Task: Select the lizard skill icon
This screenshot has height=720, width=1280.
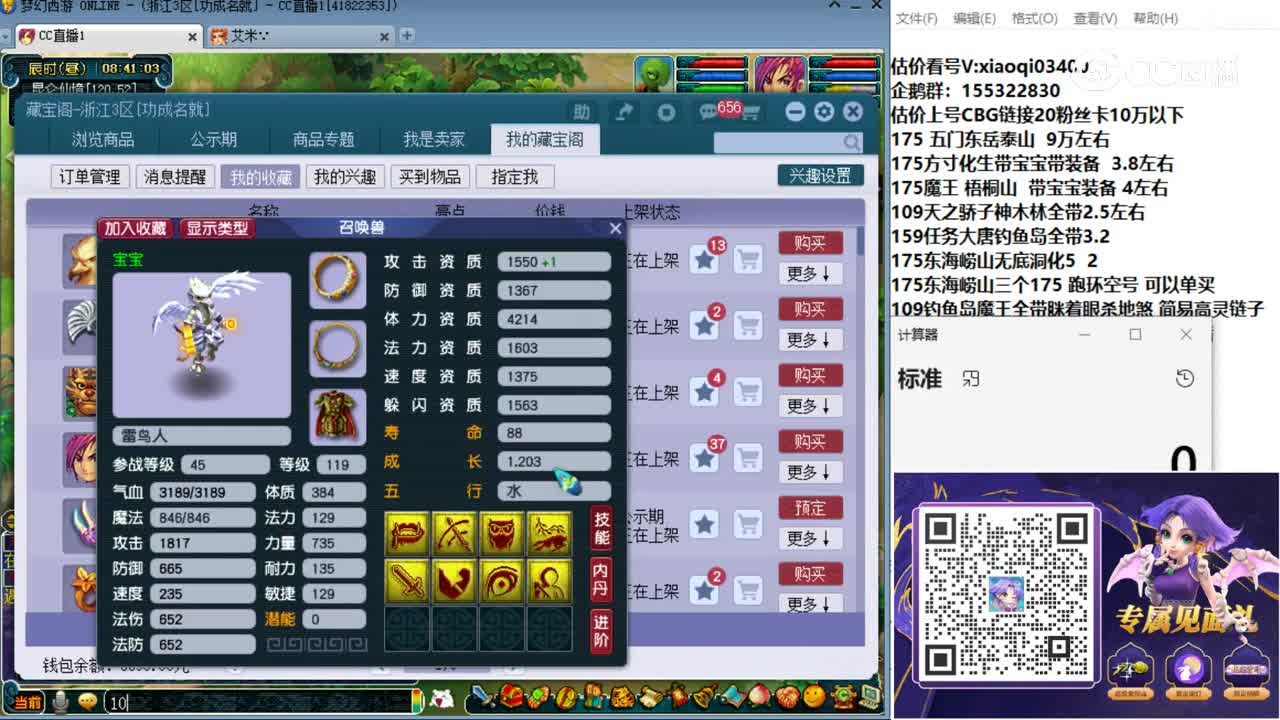Action: click(x=549, y=534)
